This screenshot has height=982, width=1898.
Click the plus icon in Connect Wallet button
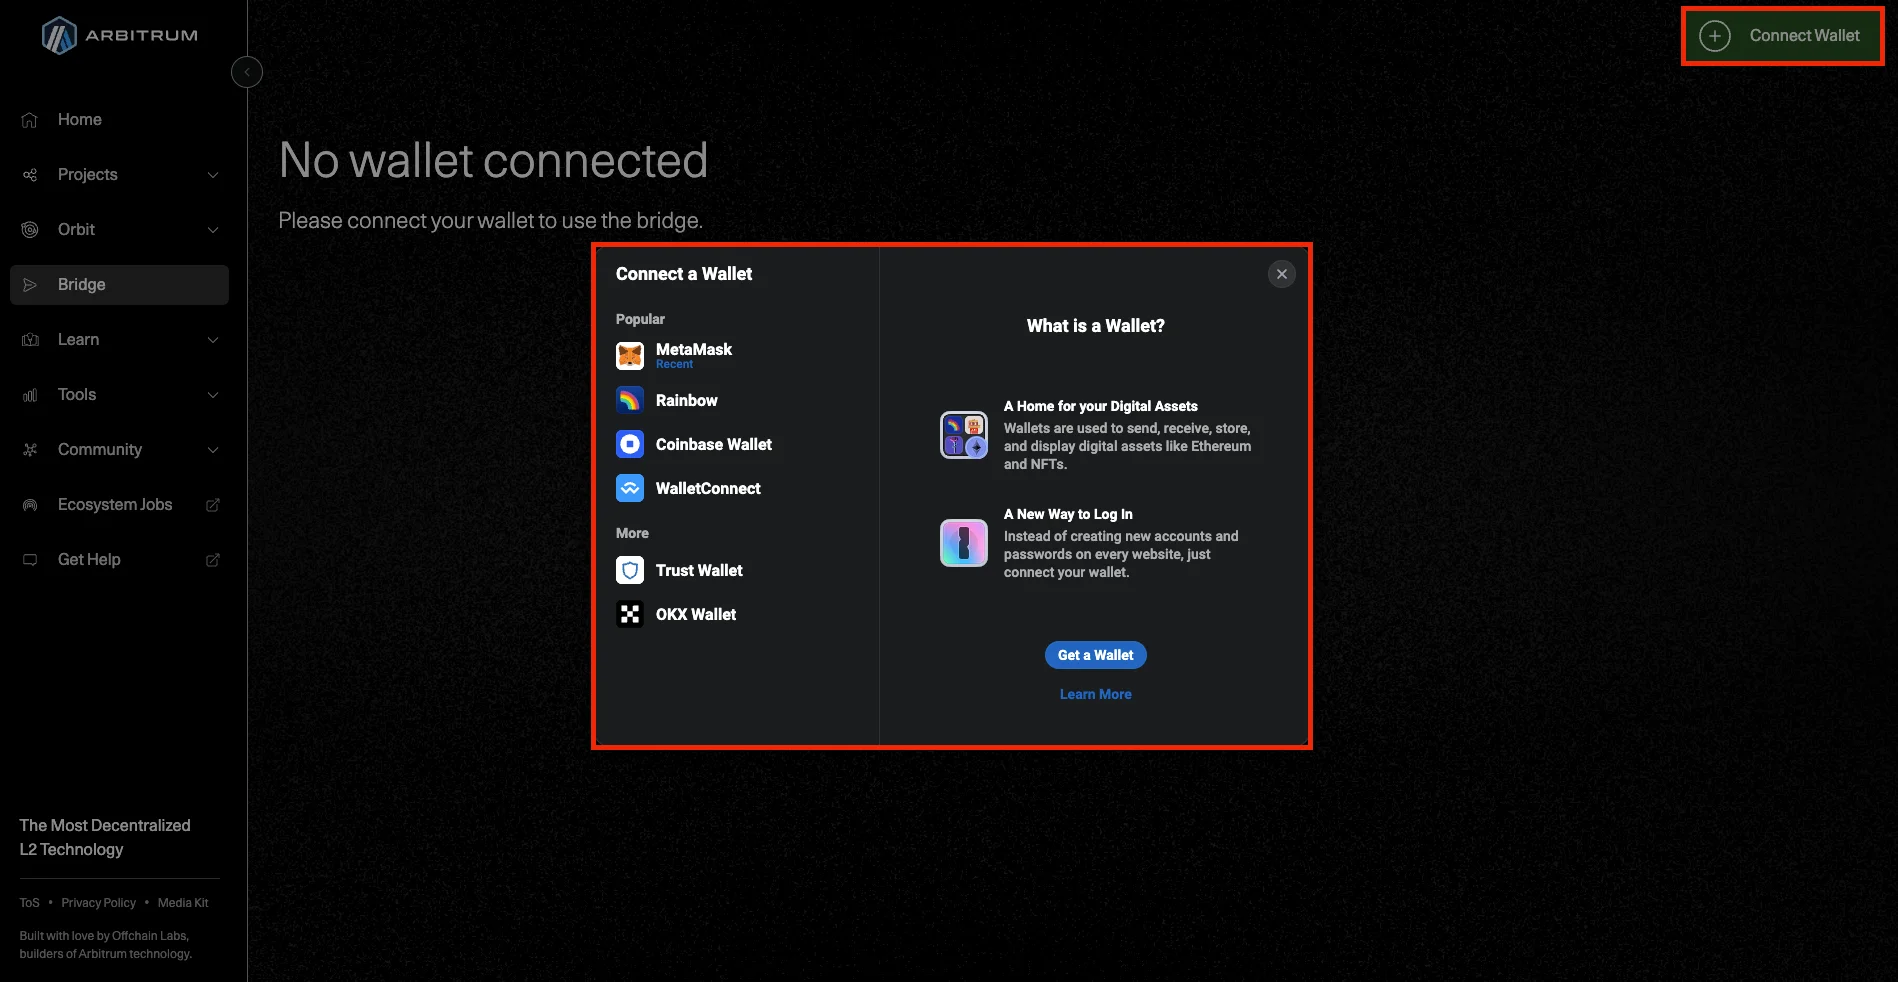(1715, 36)
